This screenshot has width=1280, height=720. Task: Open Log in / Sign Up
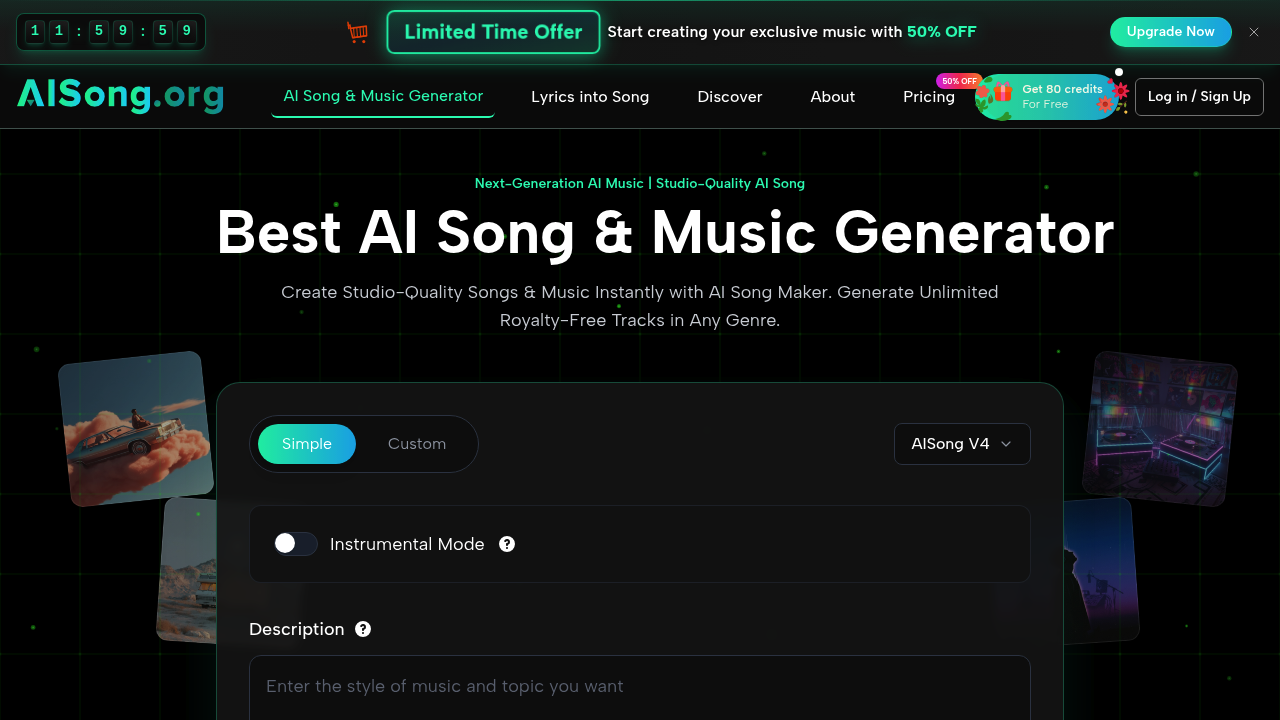tap(1198, 96)
